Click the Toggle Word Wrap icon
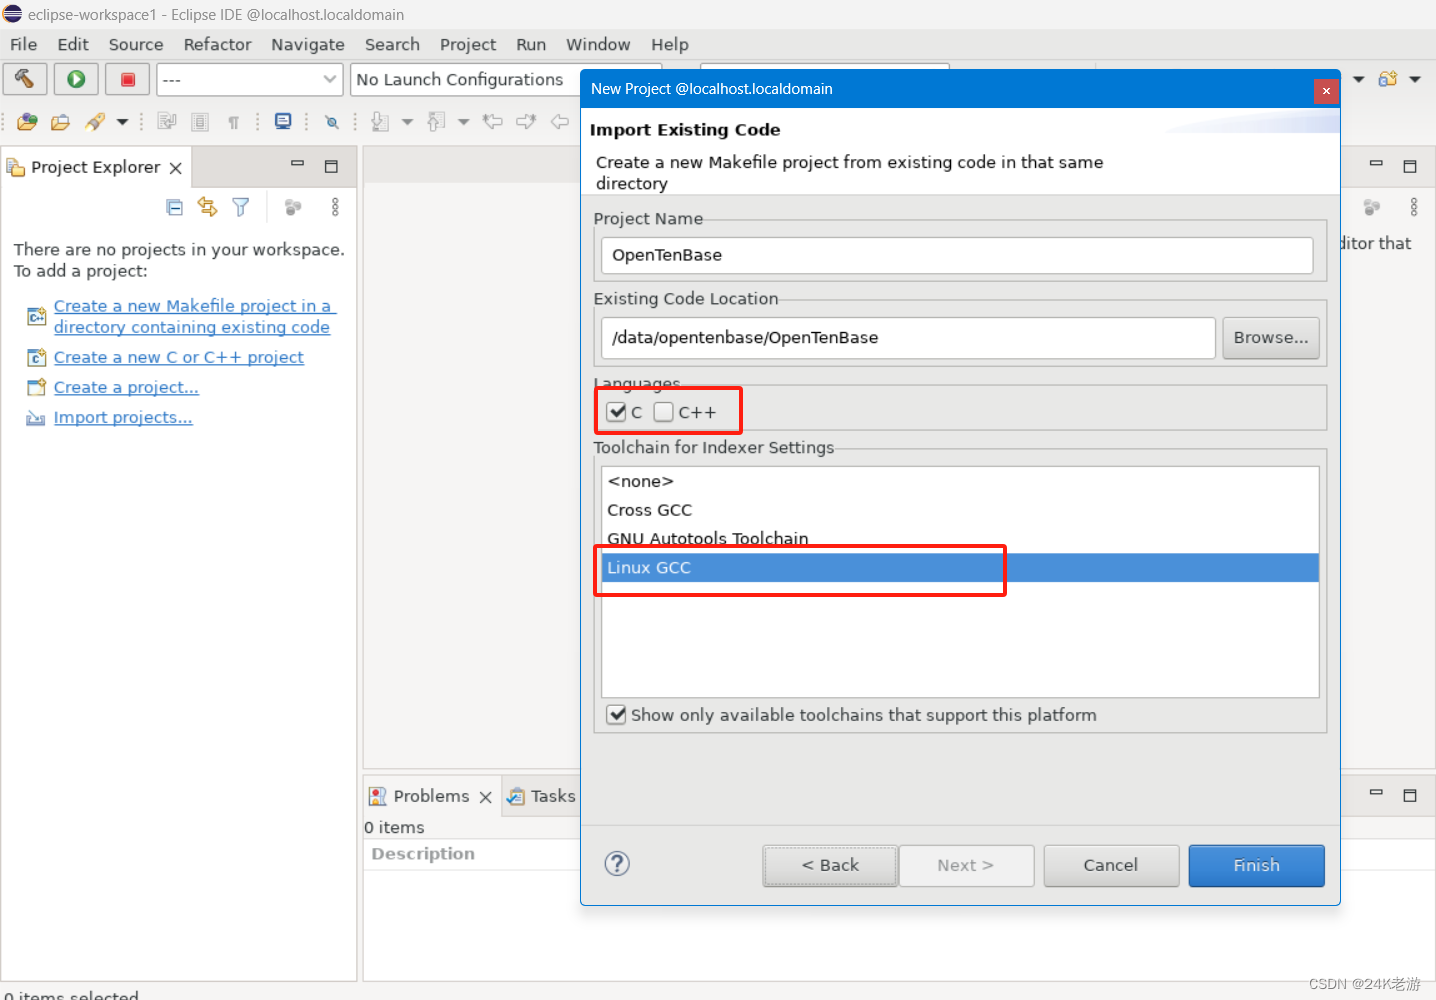The width and height of the screenshot is (1436, 1000). (167, 122)
